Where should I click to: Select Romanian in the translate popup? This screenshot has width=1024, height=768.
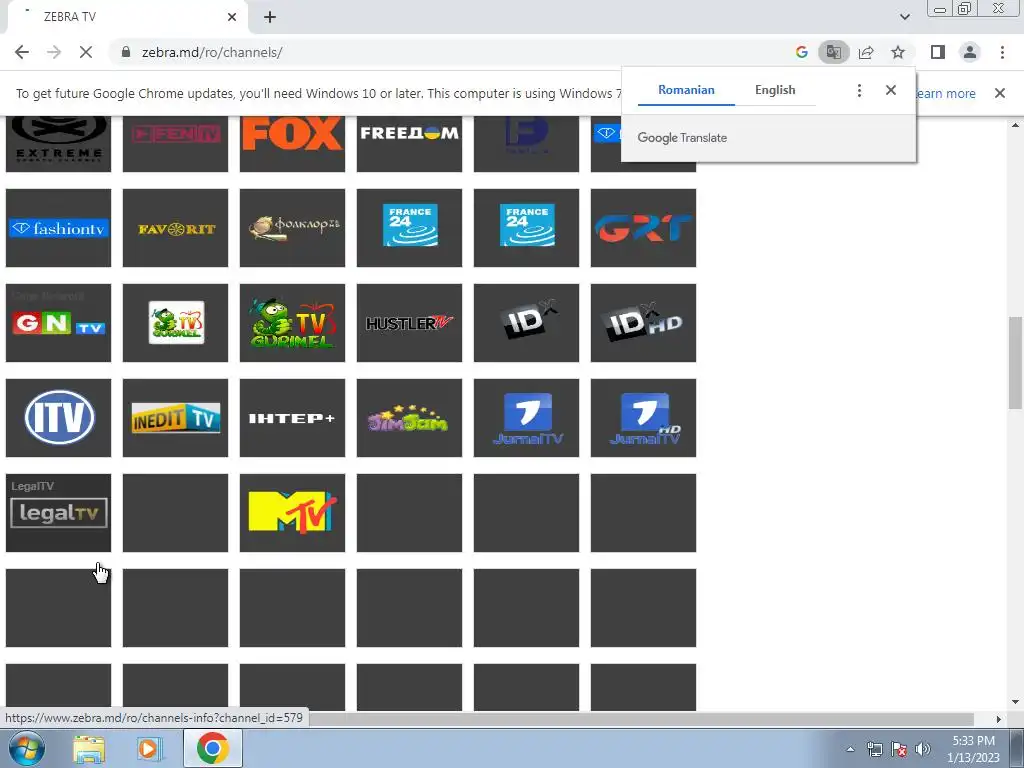(686, 90)
